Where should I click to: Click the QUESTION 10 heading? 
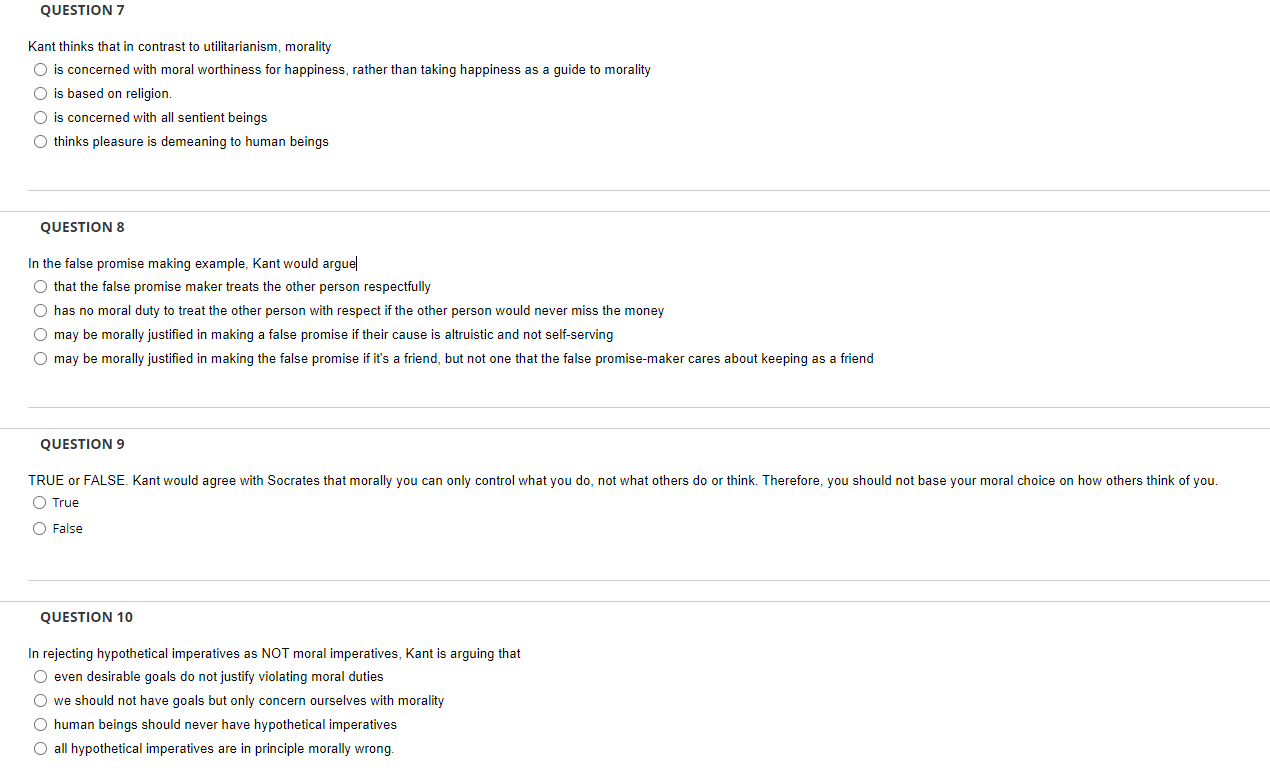(86, 617)
